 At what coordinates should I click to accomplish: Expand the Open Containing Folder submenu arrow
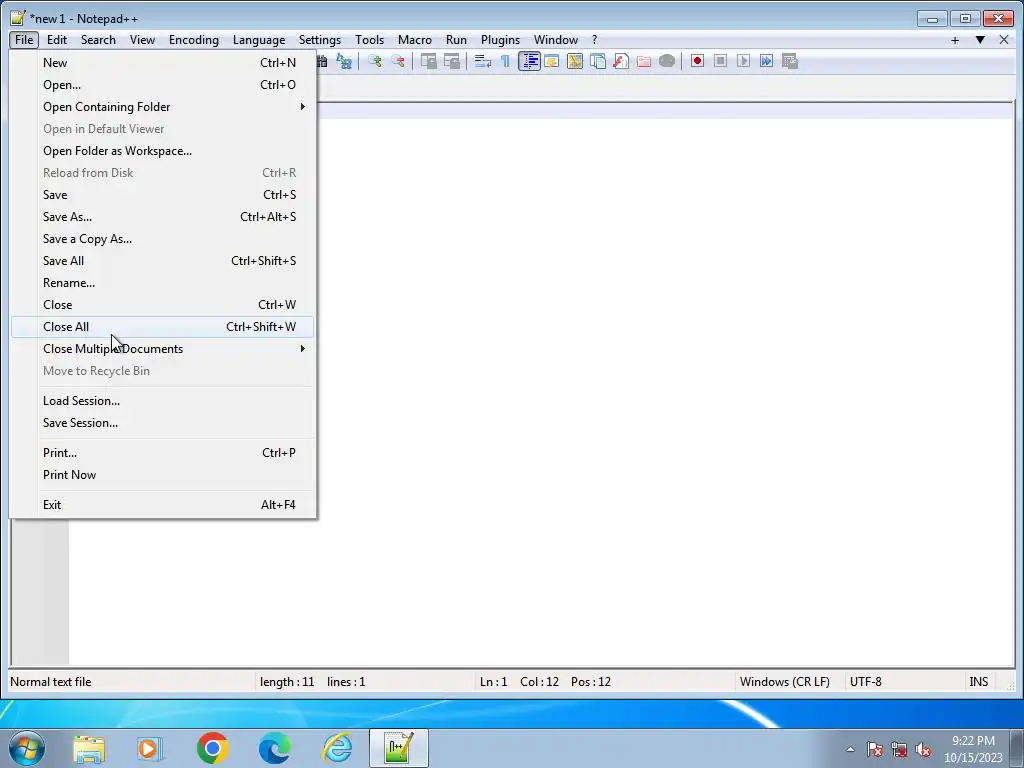[302, 106]
